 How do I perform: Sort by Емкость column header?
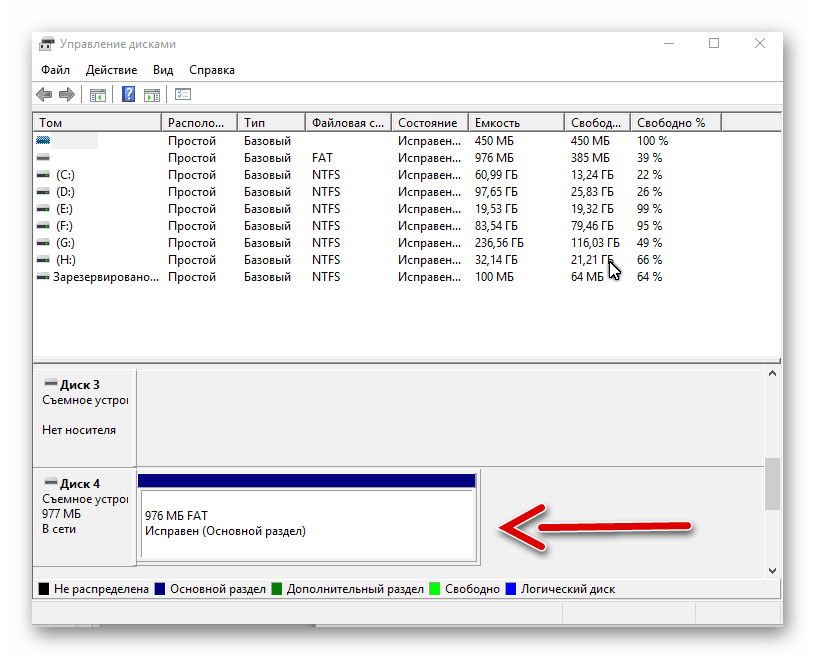coord(516,123)
